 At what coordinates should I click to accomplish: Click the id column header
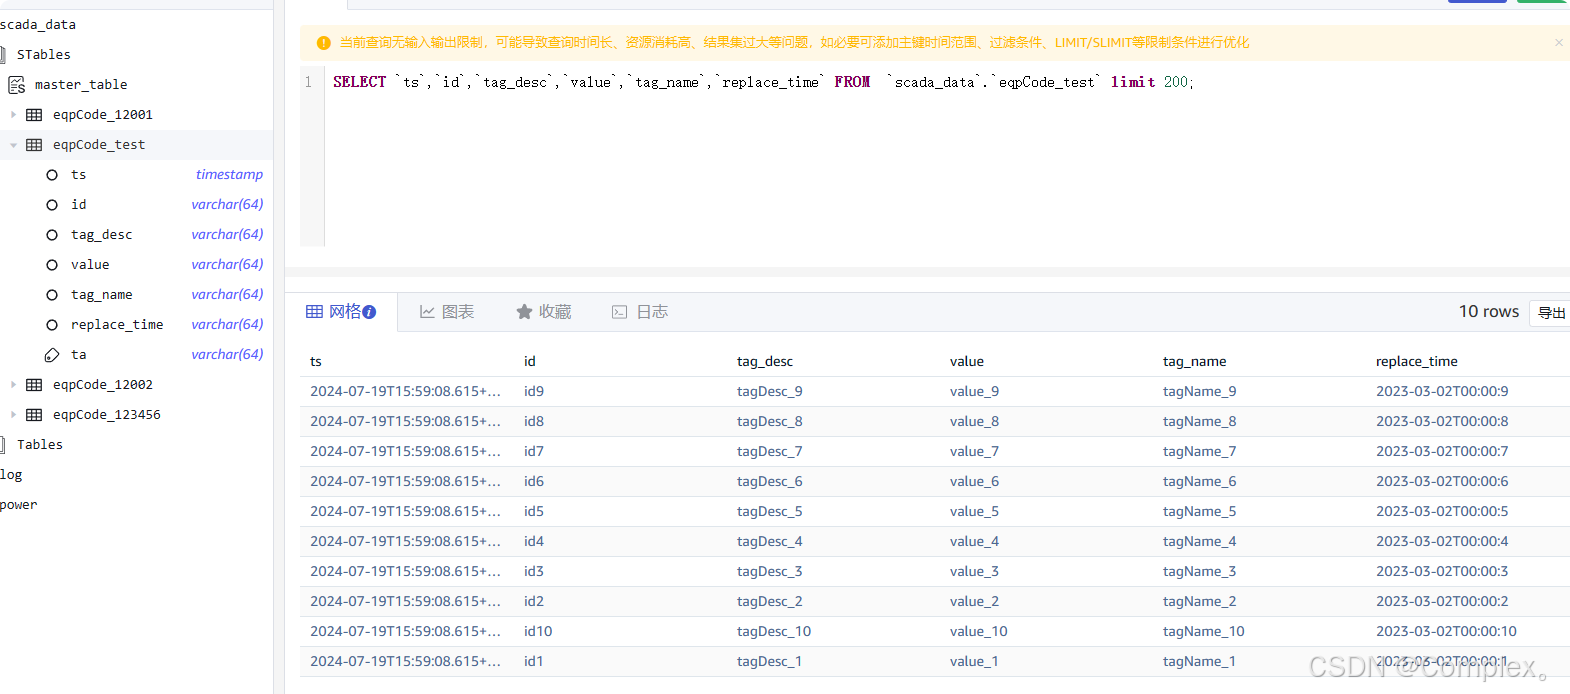click(530, 362)
